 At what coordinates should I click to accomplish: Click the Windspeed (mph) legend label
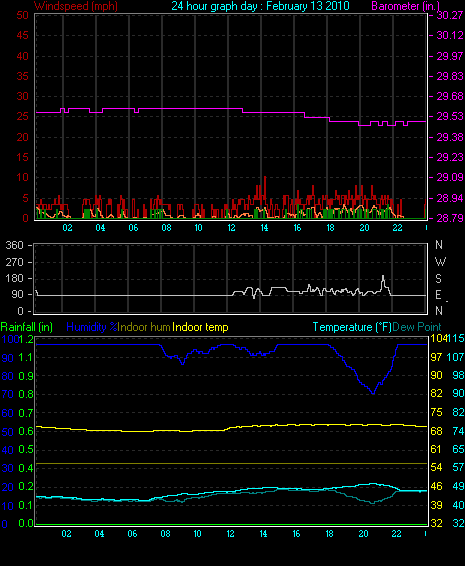pos(76,6)
